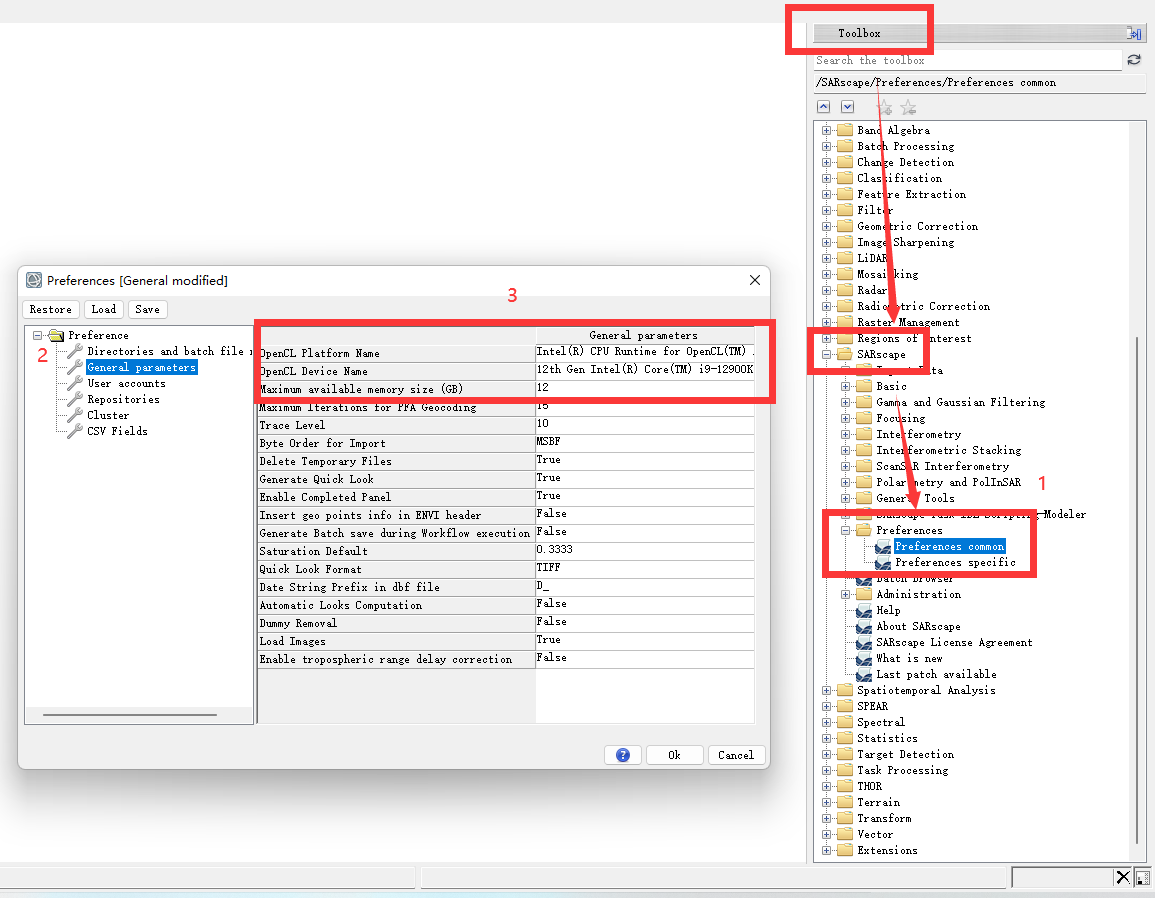The height and width of the screenshot is (898, 1155).
Task: Expand the Change Detection folder
Action: (x=826, y=162)
